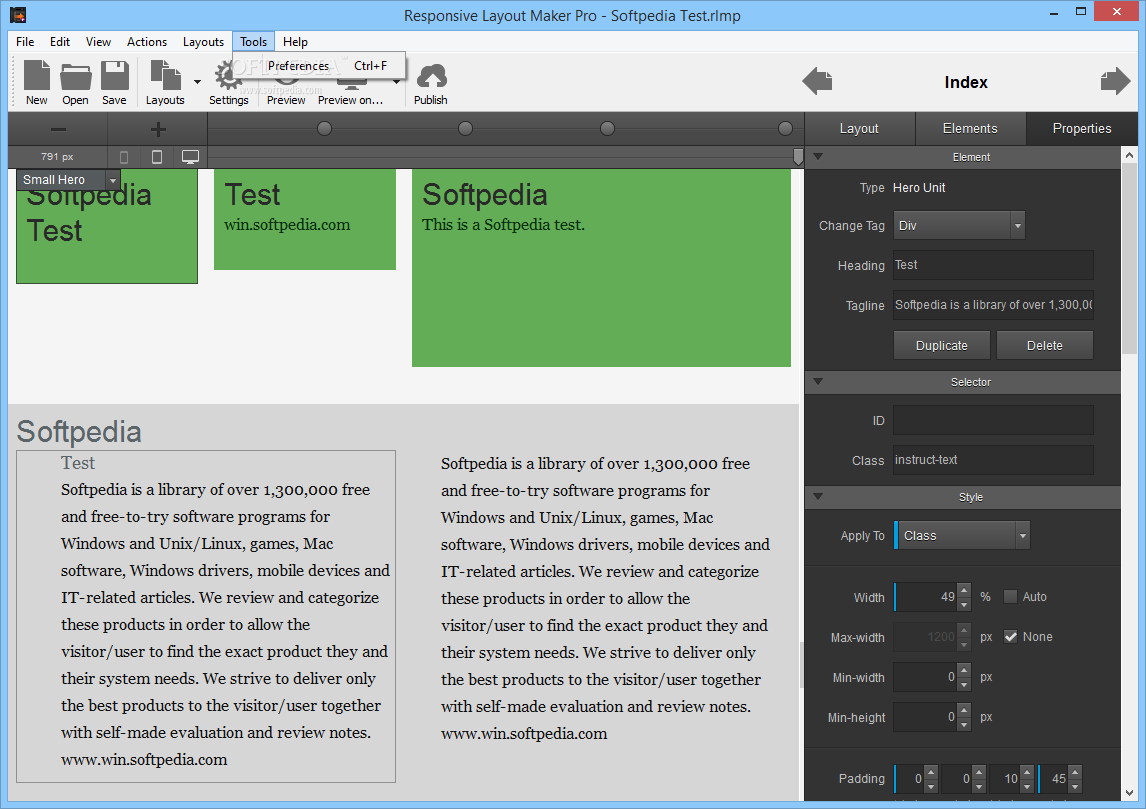The image size is (1146, 809).
Task: Select the large Softpedia green hero block
Action: [602, 267]
